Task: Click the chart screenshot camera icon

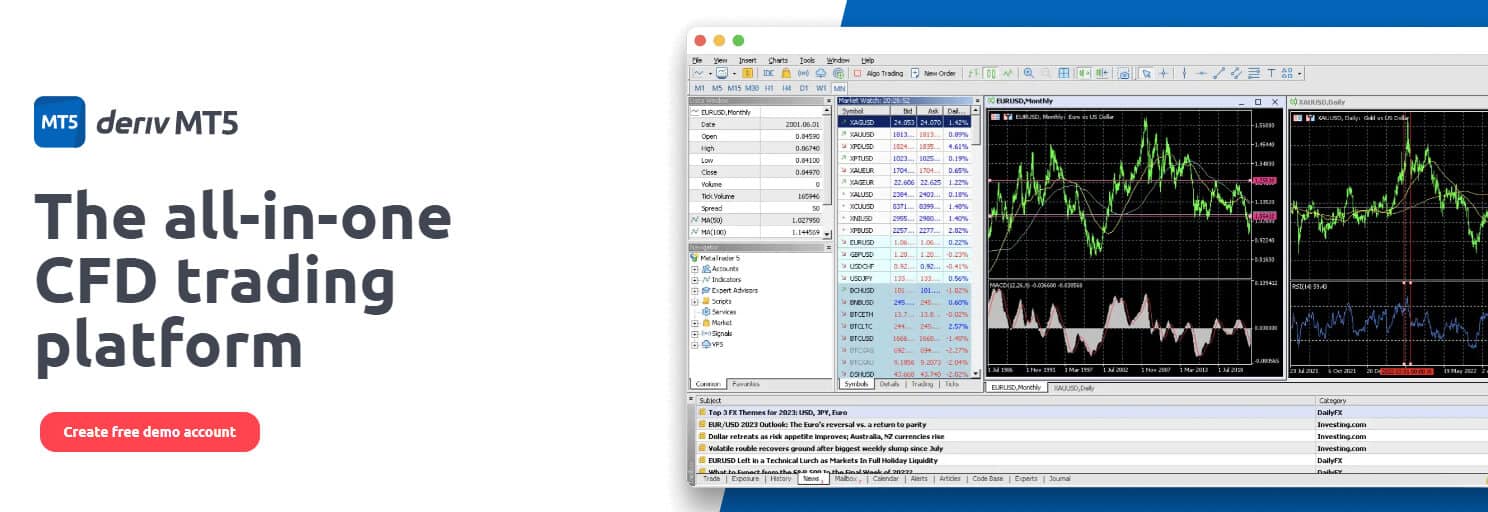Action: tap(1123, 73)
